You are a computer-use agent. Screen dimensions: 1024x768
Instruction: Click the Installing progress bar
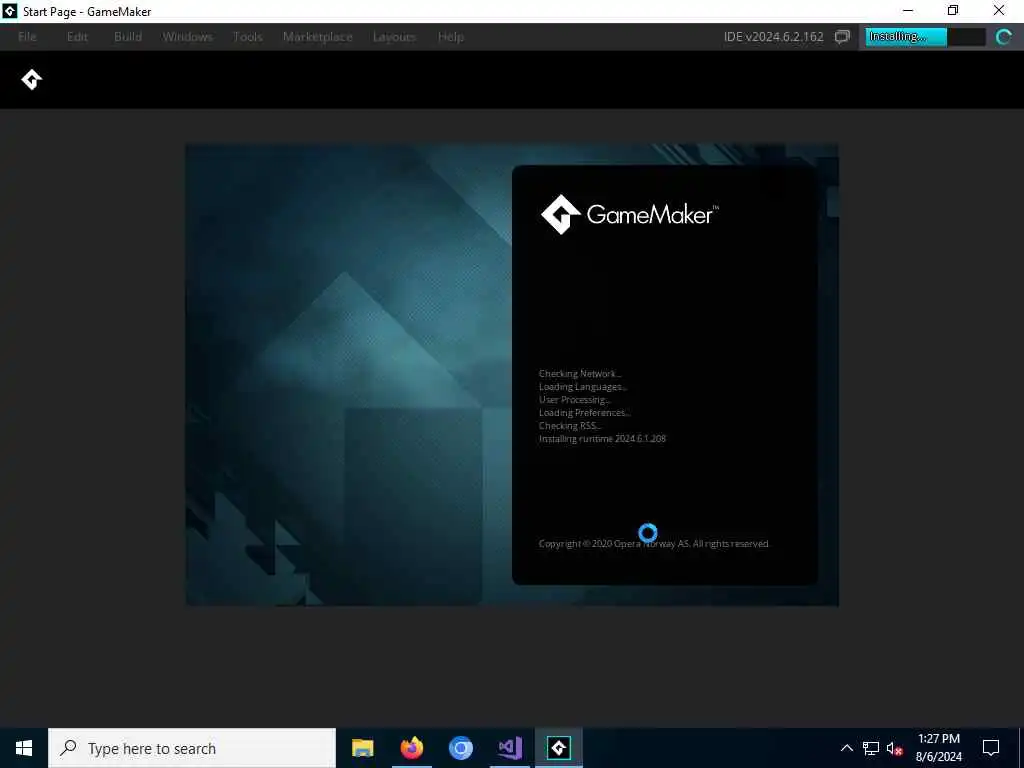tap(925, 37)
